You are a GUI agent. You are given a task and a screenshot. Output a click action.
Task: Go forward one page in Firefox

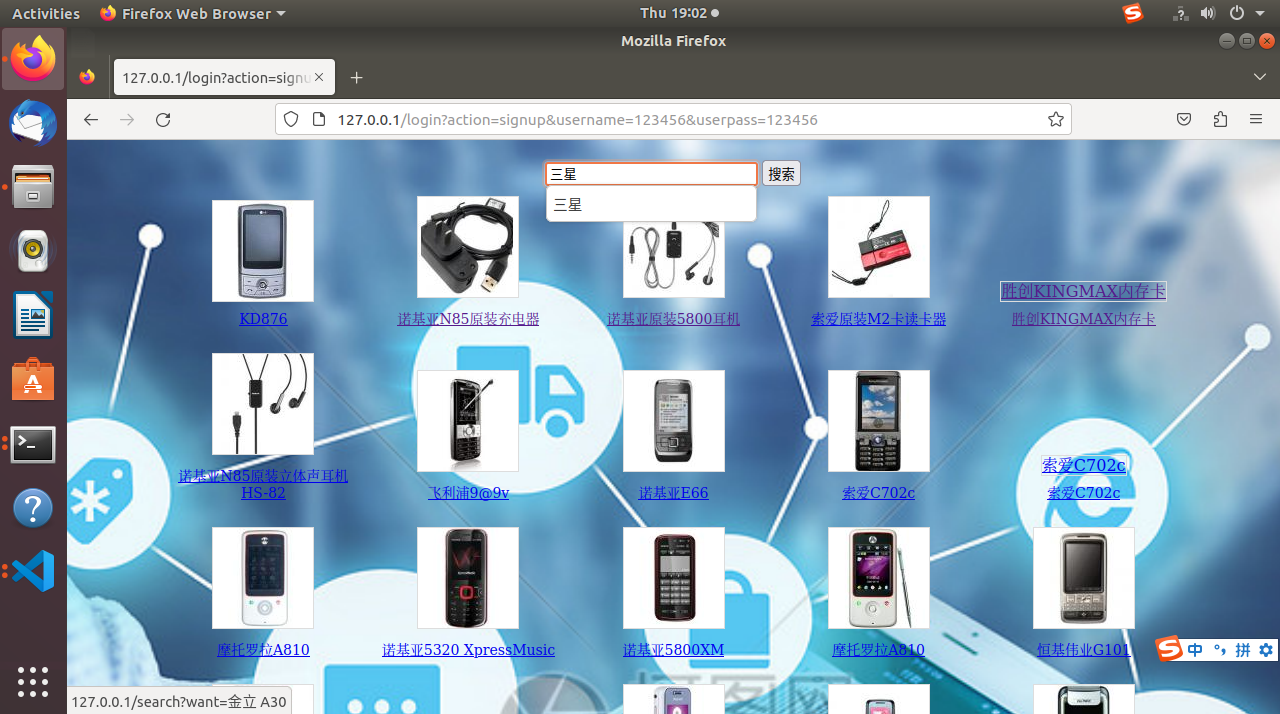[x=127, y=120]
